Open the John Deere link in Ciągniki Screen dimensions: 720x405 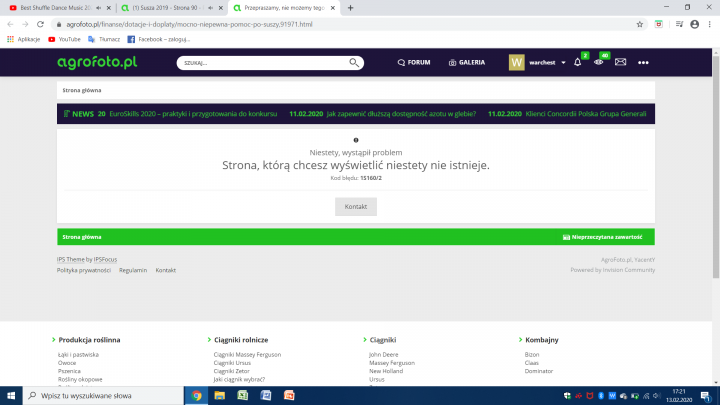383,354
